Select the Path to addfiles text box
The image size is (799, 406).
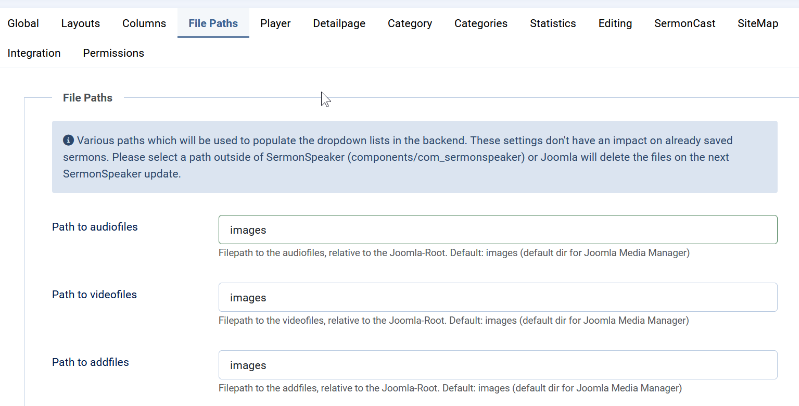[x=497, y=365]
